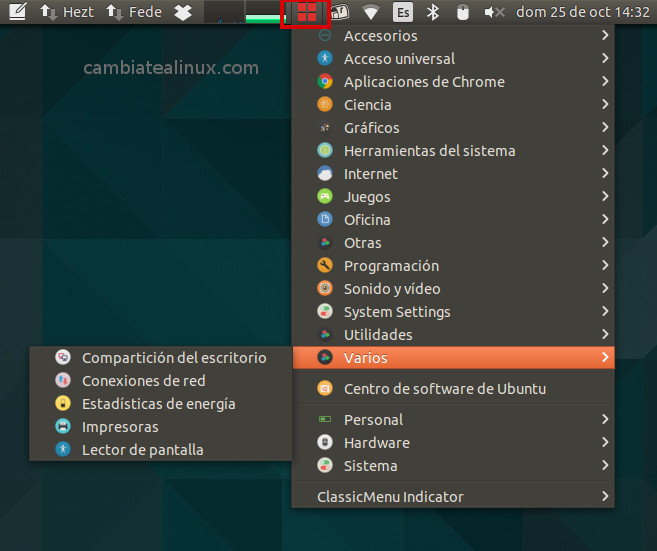
Task: Click the Fede network speed indicator
Action: pos(134,12)
